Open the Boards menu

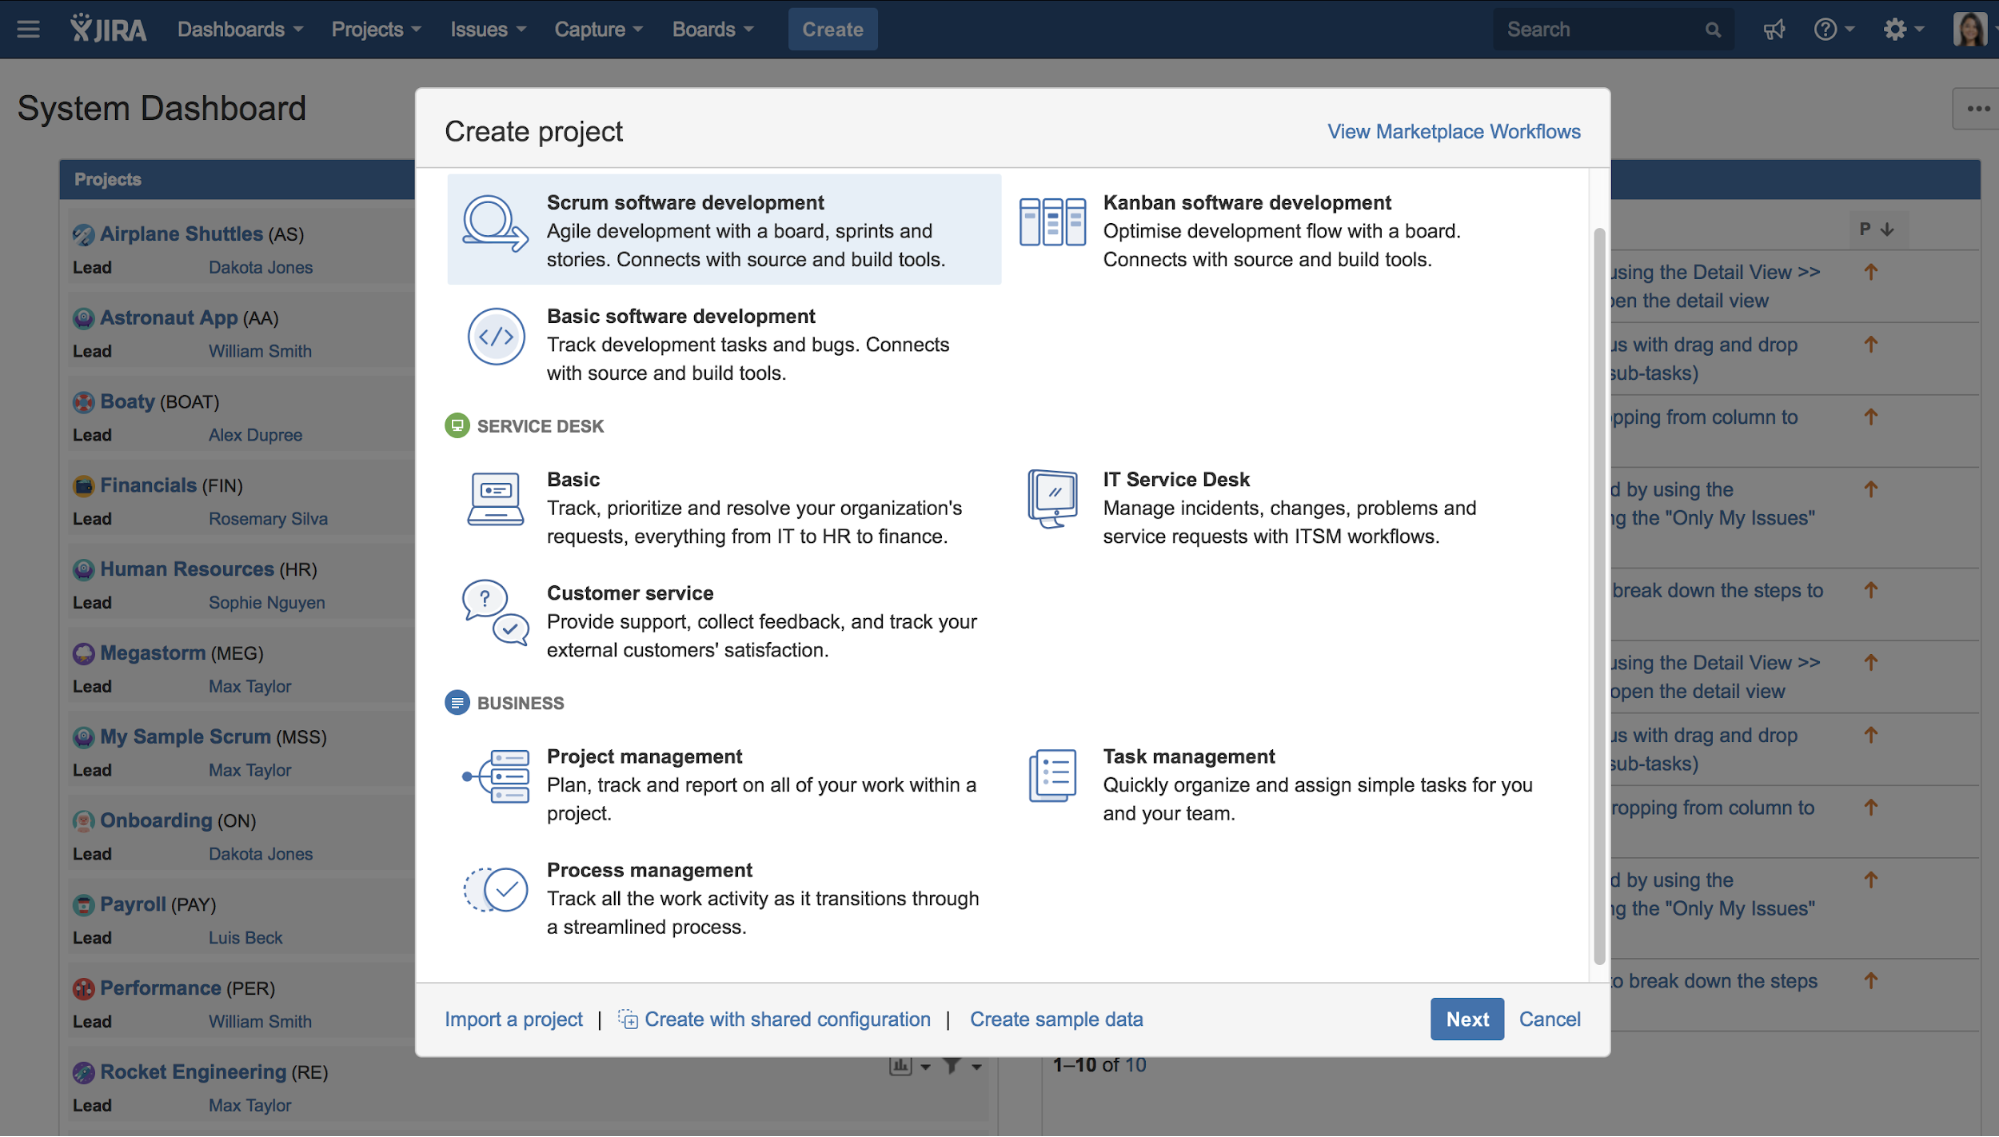[x=712, y=30]
